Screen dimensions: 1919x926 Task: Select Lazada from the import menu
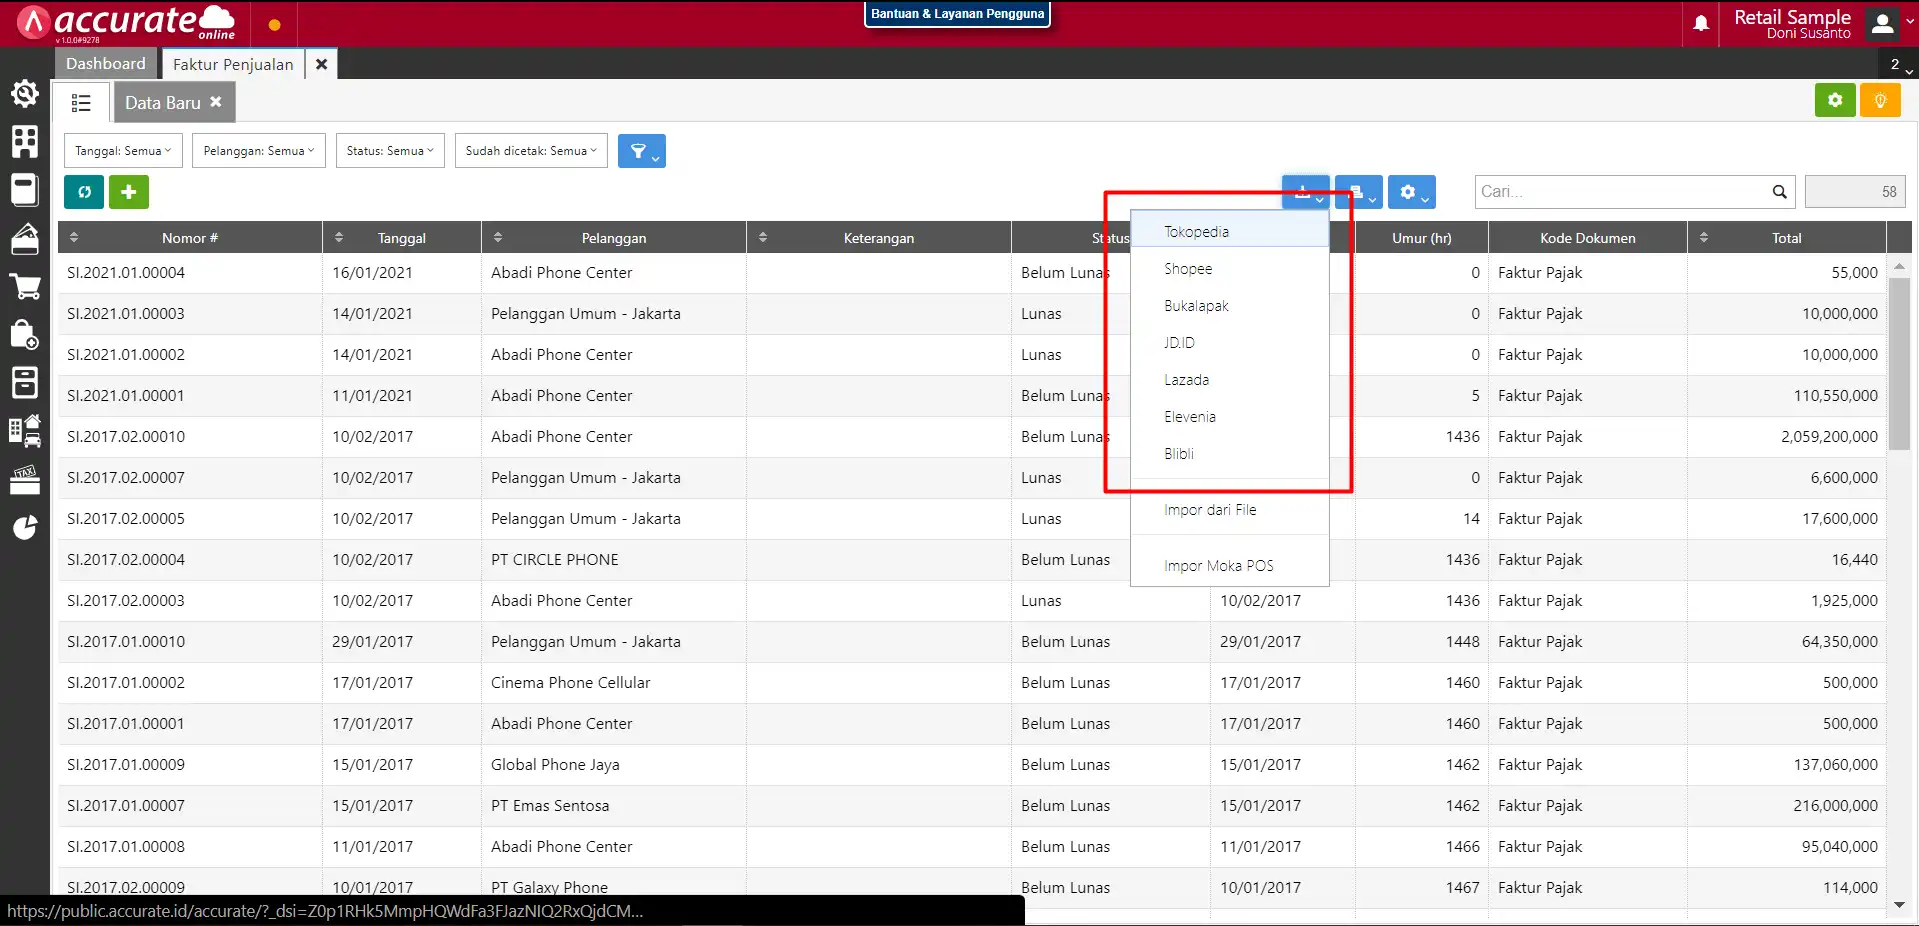click(1229, 380)
